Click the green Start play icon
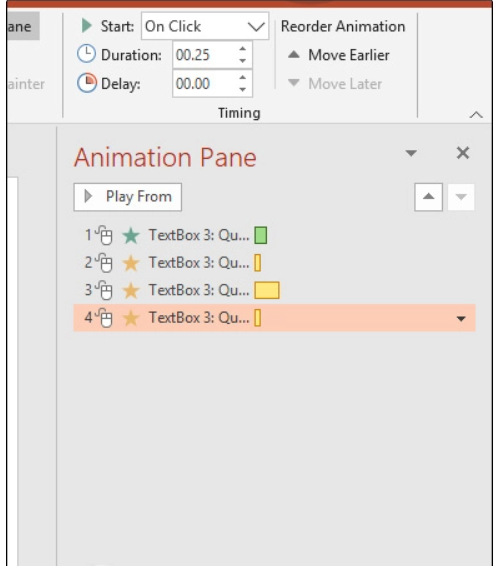Screen dimensions: 497x566 click(x=87, y=26)
